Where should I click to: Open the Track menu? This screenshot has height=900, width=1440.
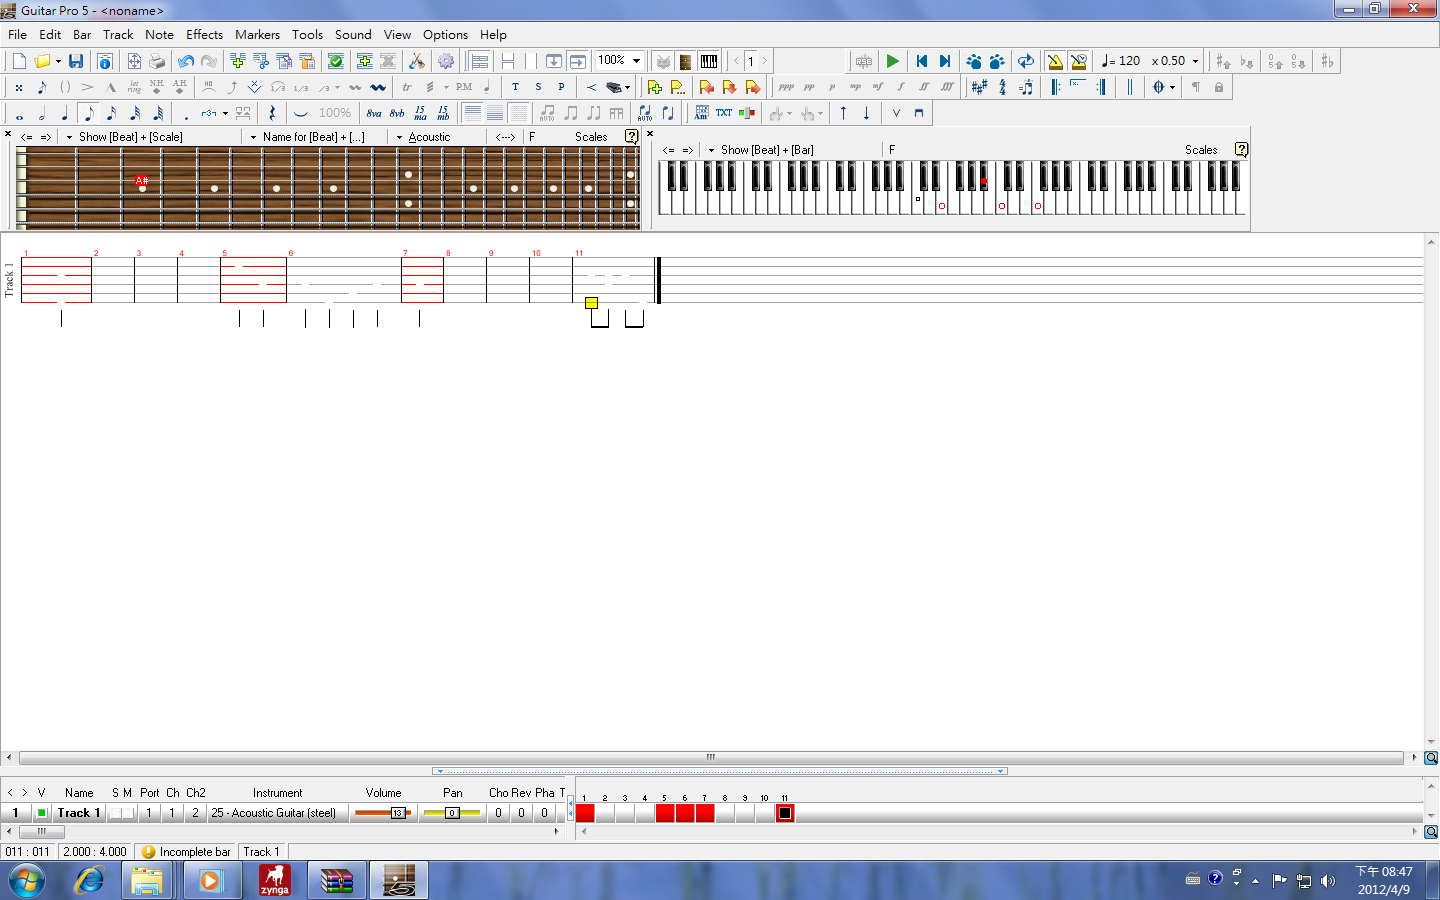click(118, 34)
